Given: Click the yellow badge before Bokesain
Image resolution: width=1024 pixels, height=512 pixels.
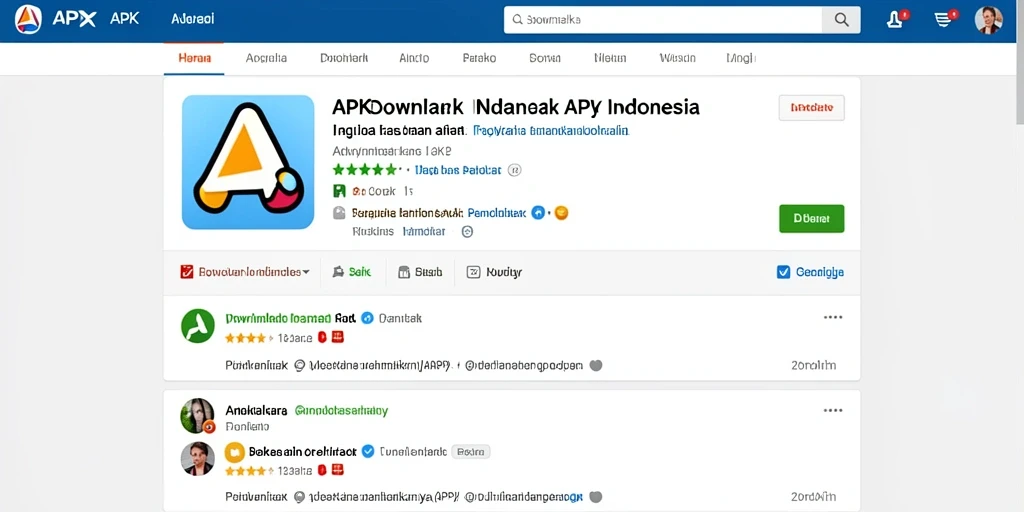Looking at the screenshot, I should [234, 451].
